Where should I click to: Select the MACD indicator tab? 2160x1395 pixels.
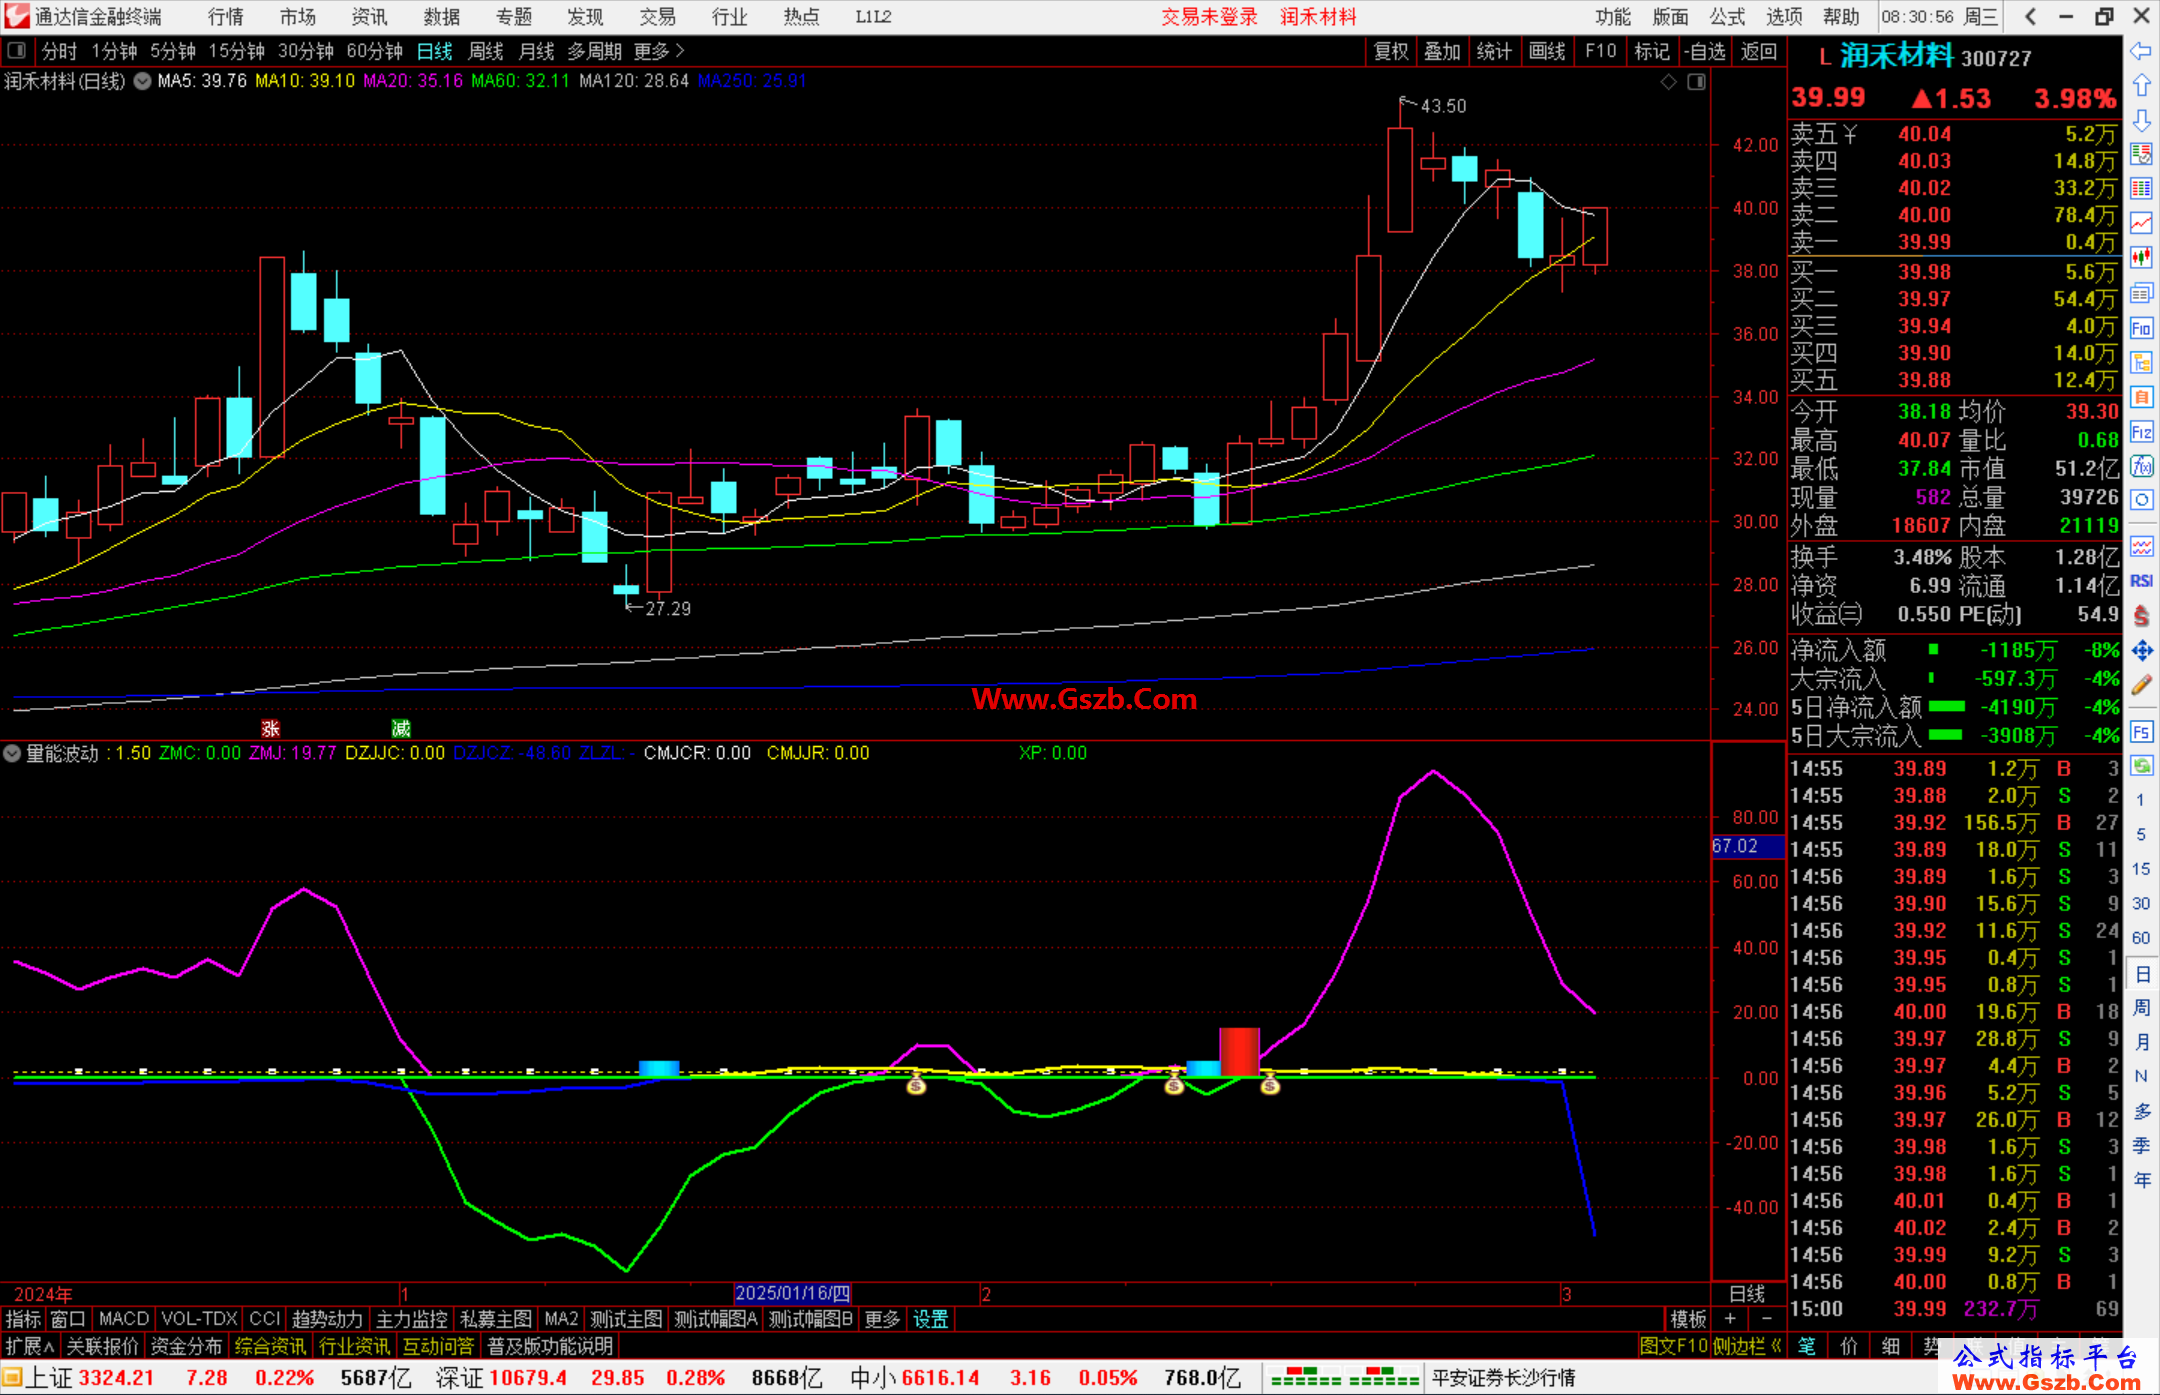click(x=124, y=1319)
